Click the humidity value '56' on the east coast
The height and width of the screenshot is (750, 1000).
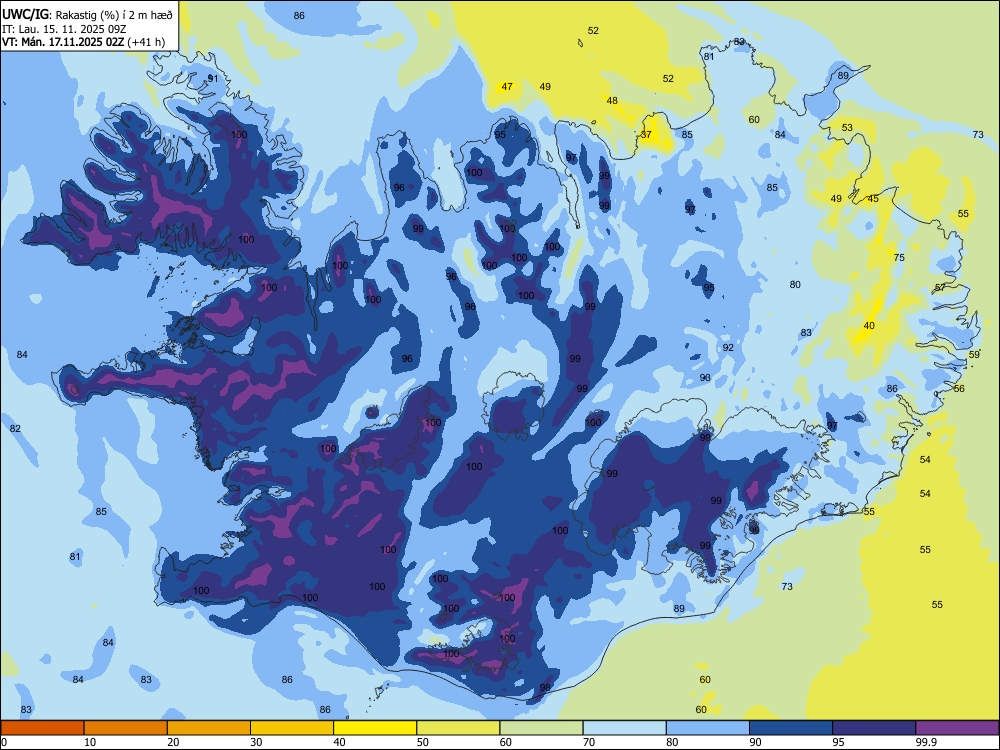(959, 388)
